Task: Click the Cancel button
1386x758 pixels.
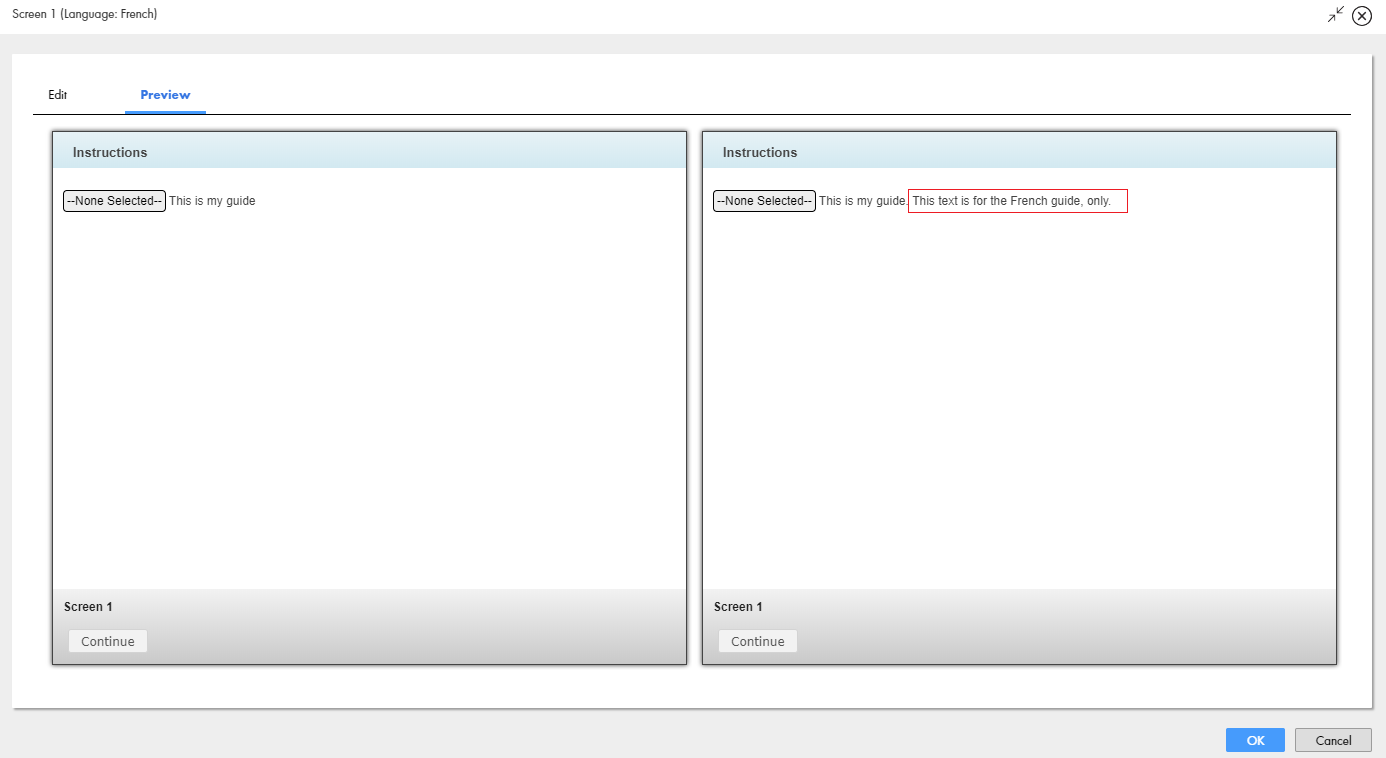Action: point(1333,740)
